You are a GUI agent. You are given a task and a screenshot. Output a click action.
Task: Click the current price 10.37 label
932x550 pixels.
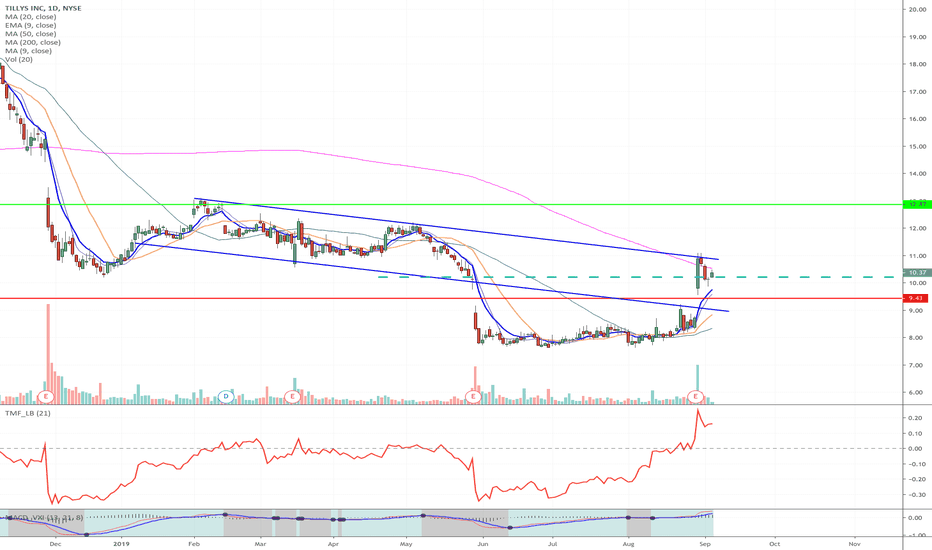pos(915,272)
